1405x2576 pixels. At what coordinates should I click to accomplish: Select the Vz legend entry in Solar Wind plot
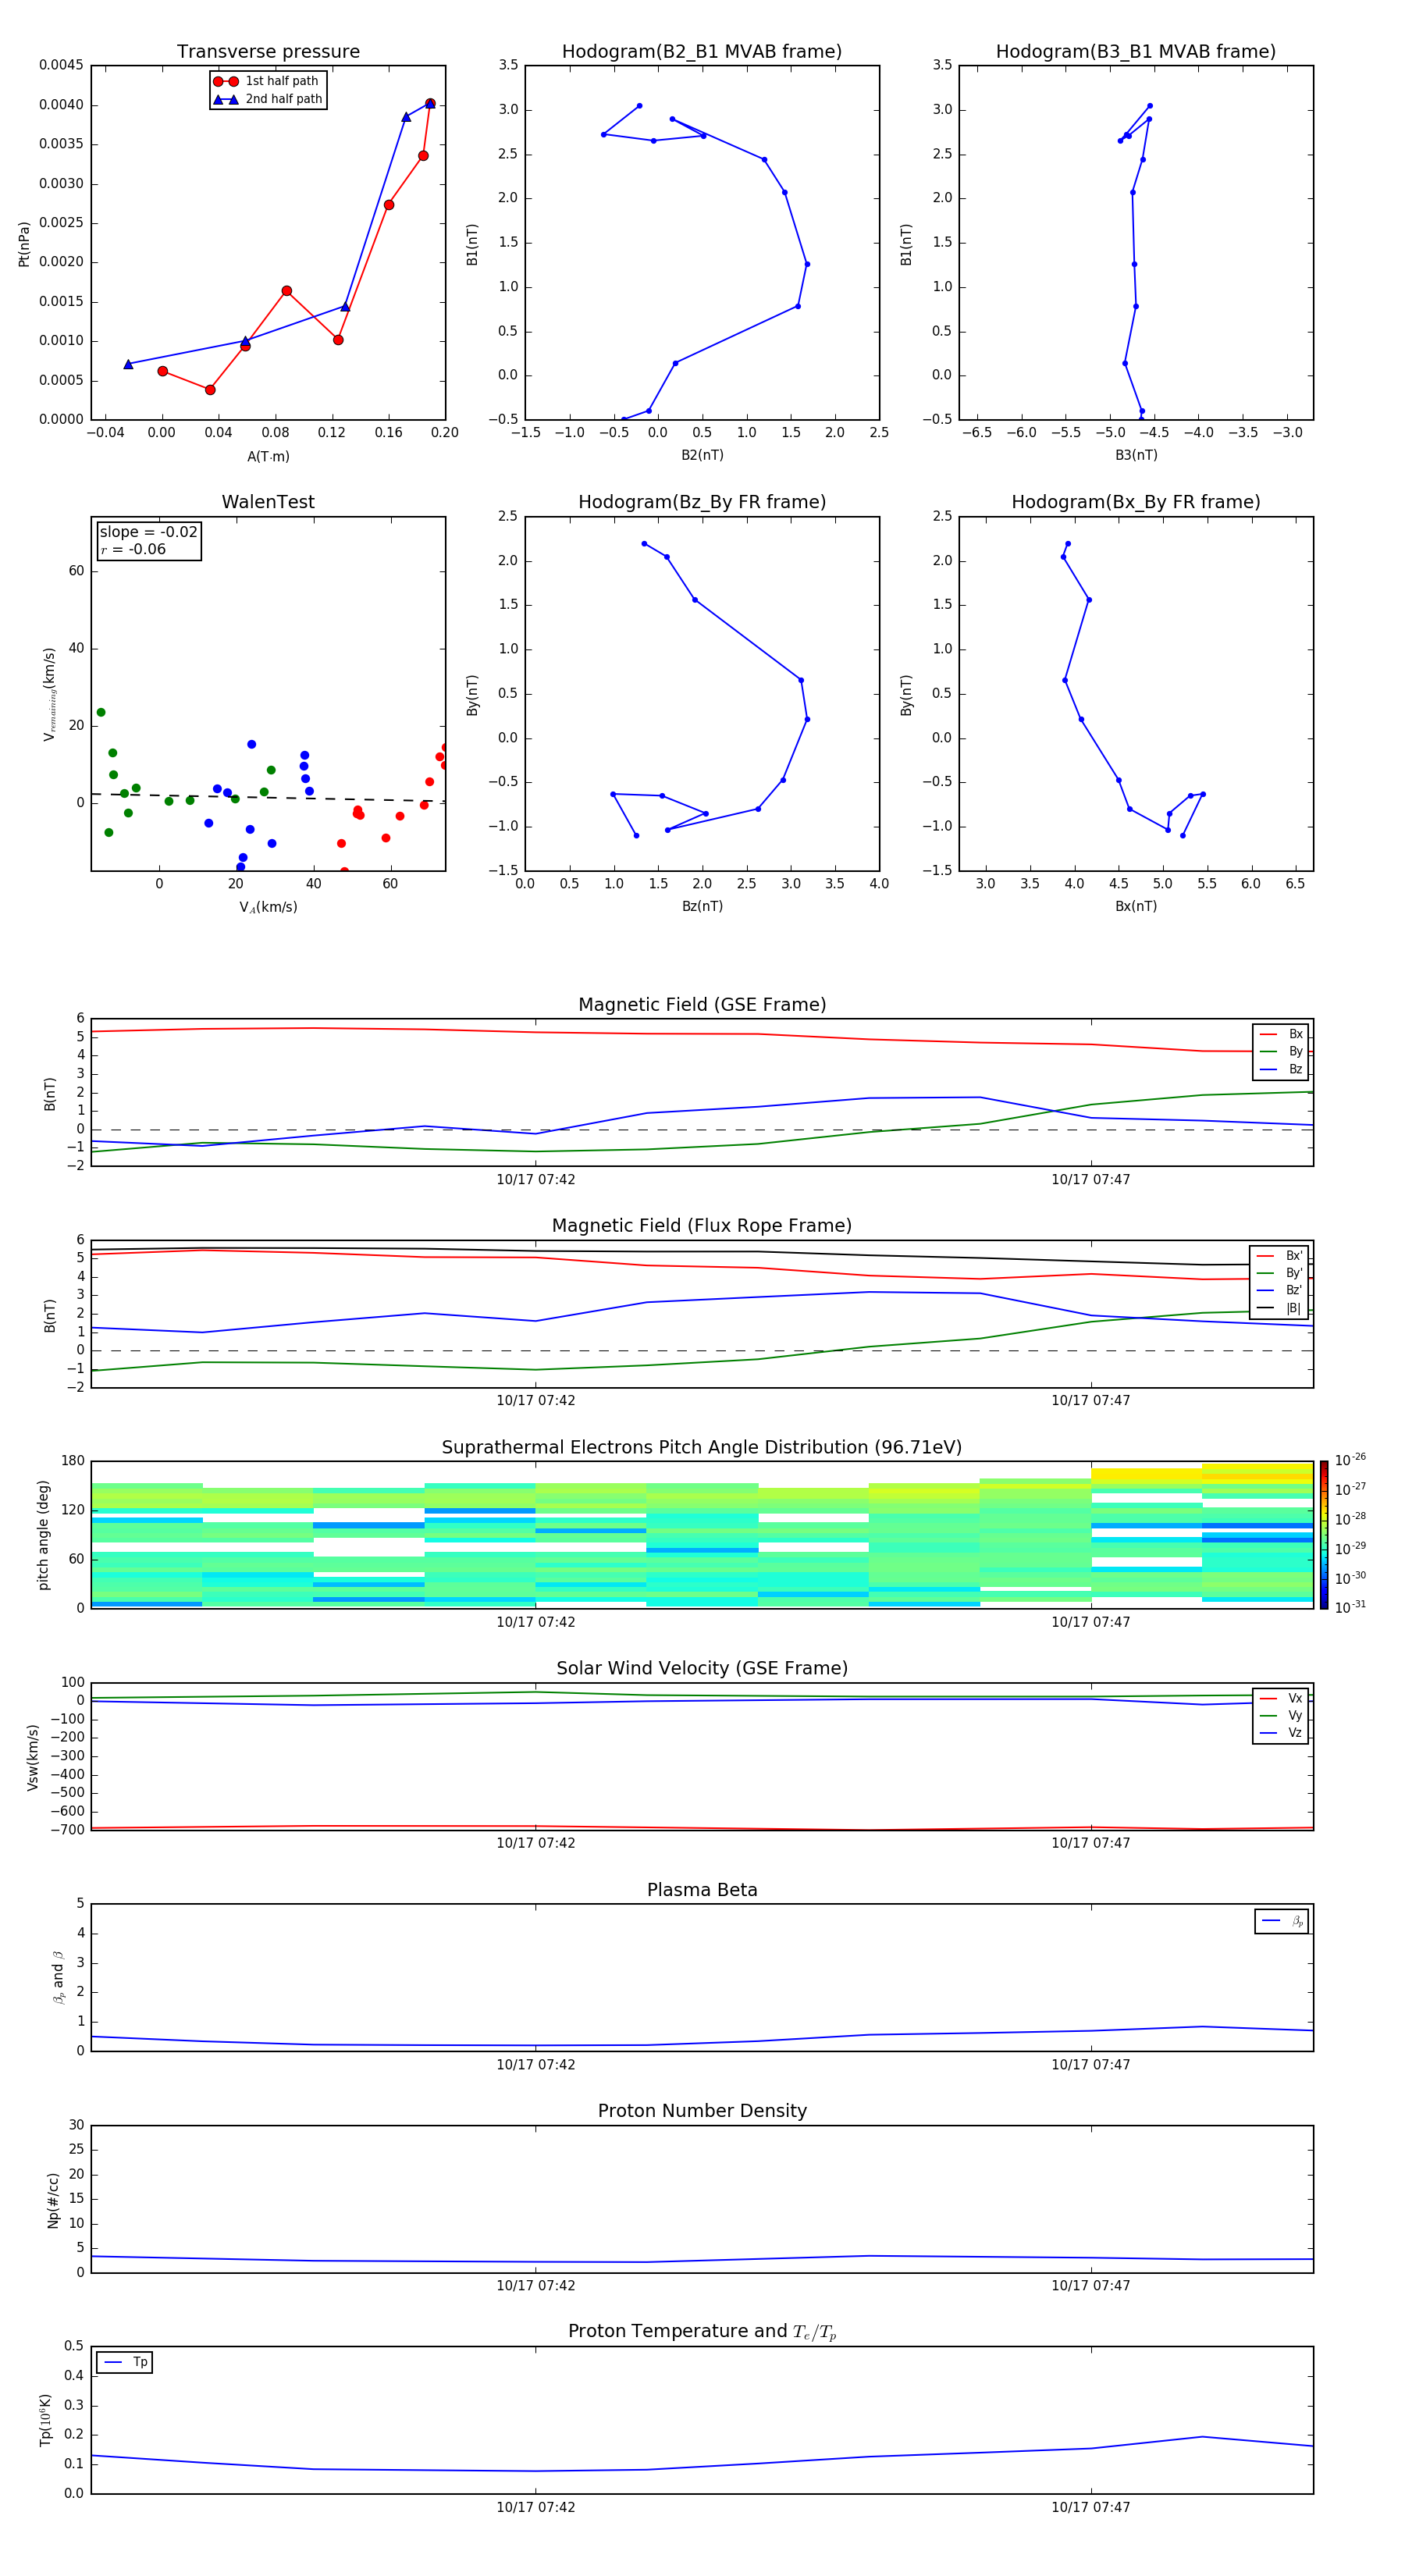(x=1281, y=1733)
